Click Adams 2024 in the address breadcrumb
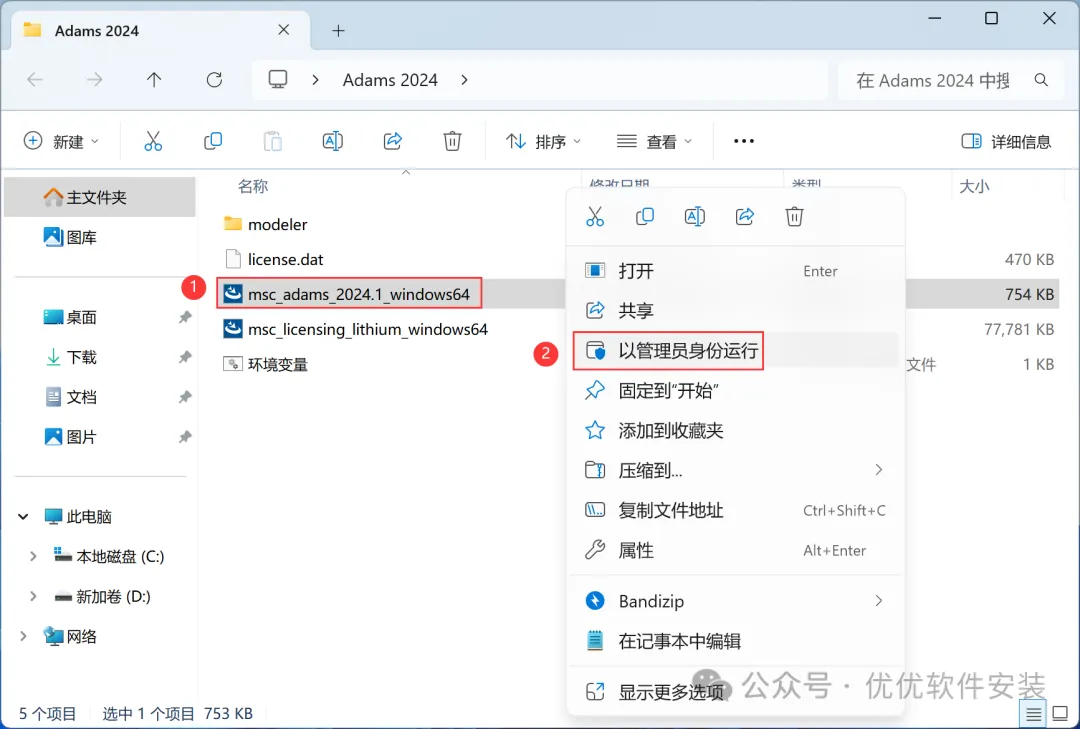The width and height of the screenshot is (1080, 729). click(390, 80)
